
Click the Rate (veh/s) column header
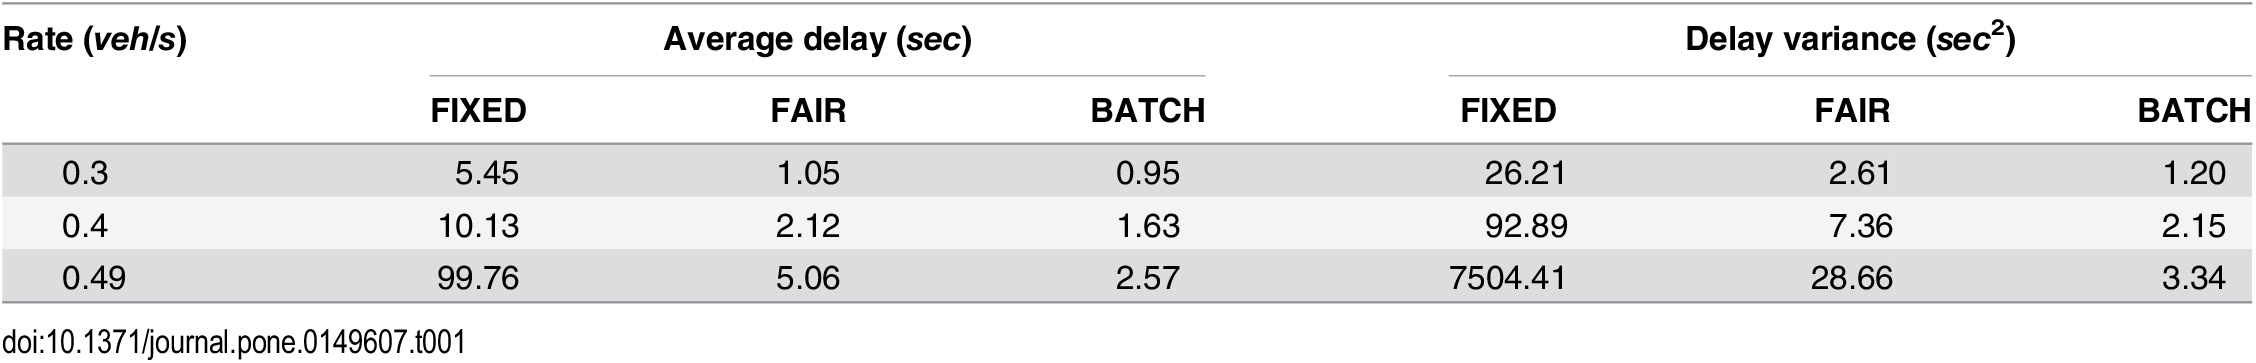[96, 42]
